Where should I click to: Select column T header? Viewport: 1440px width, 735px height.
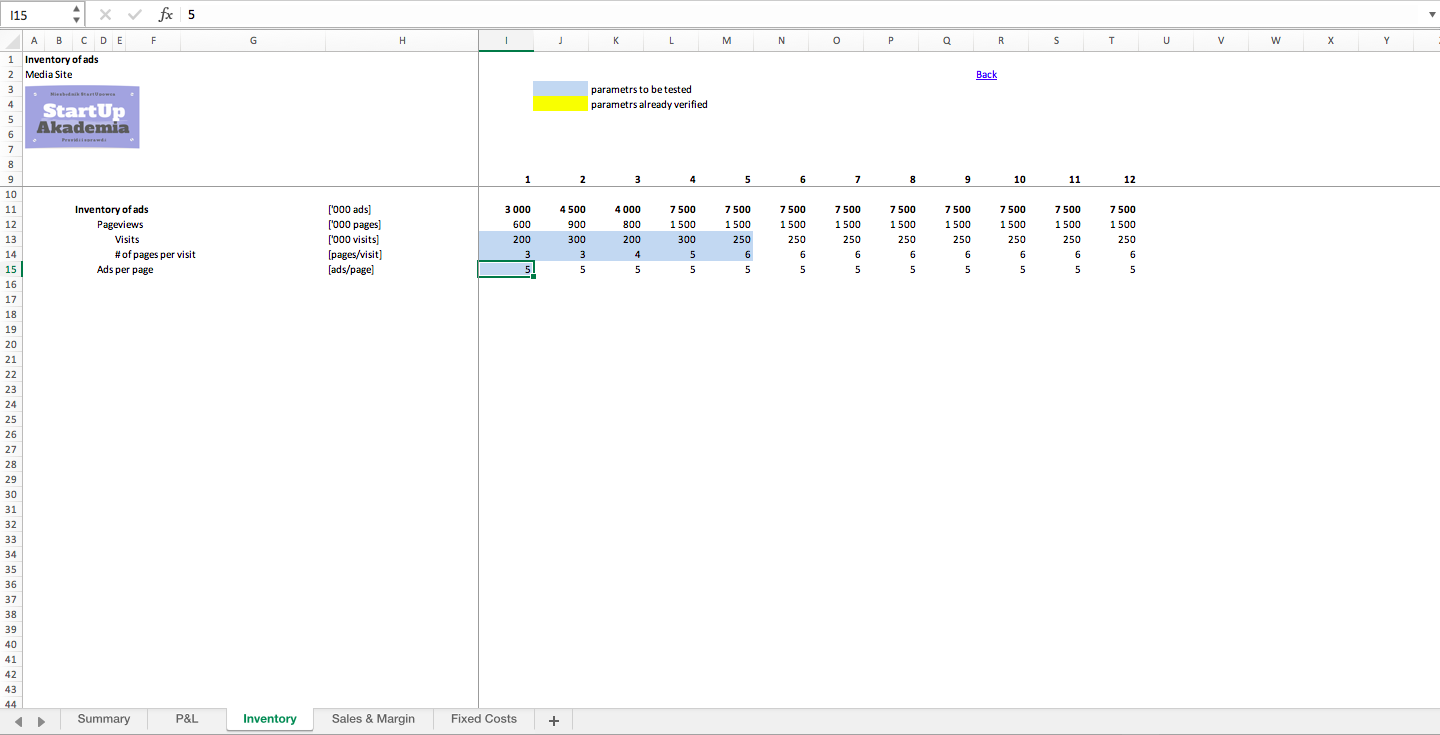click(1112, 41)
